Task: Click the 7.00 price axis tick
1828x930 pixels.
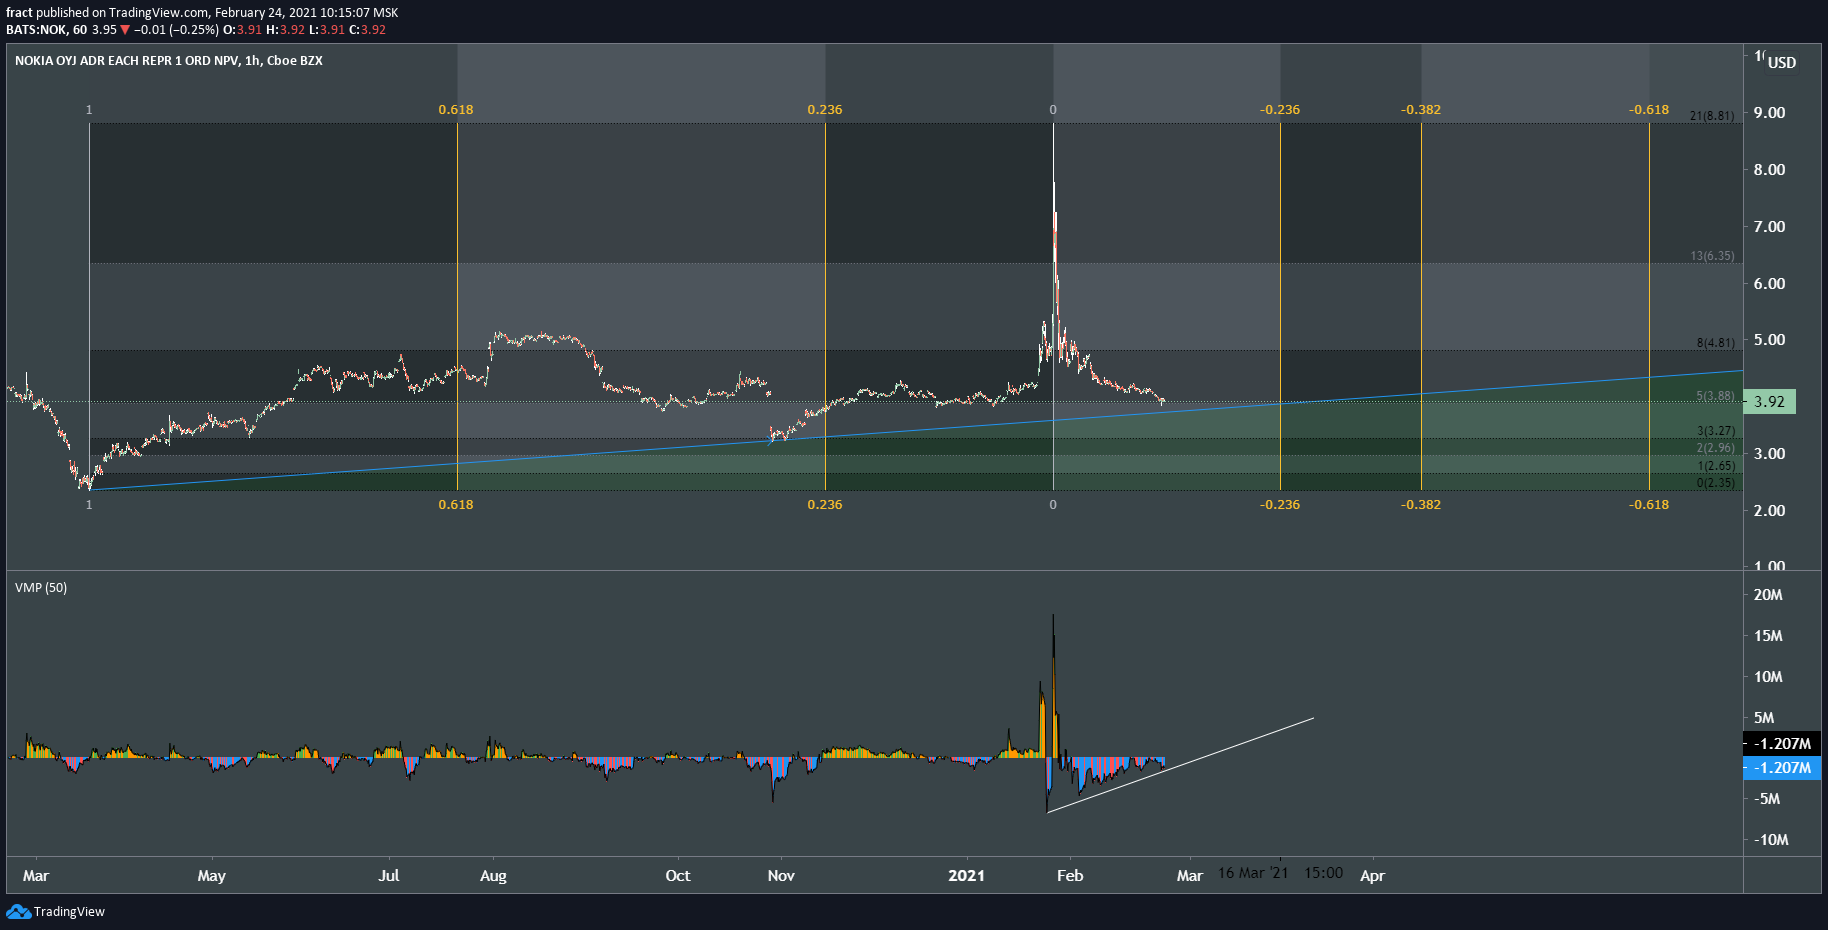Action: click(1769, 227)
